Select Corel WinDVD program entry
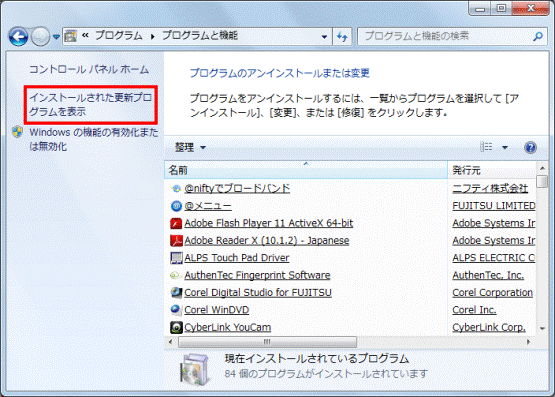This screenshot has width=555, height=397. pyautogui.click(x=217, y=310)
